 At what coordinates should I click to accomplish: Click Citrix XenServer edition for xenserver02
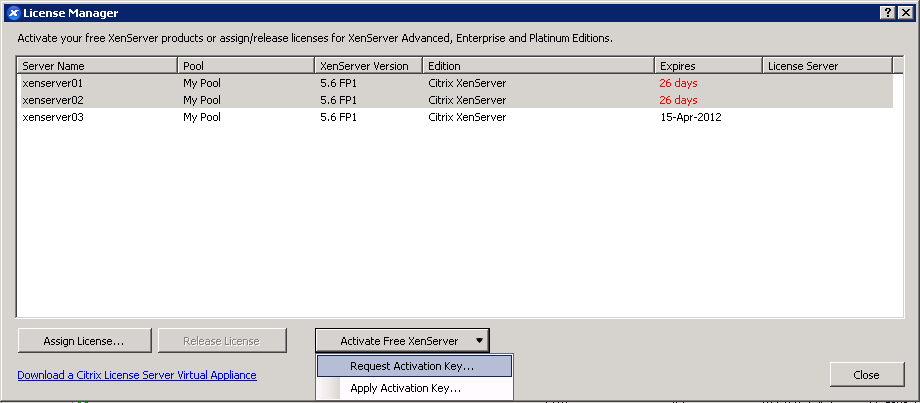pos(467,100)
